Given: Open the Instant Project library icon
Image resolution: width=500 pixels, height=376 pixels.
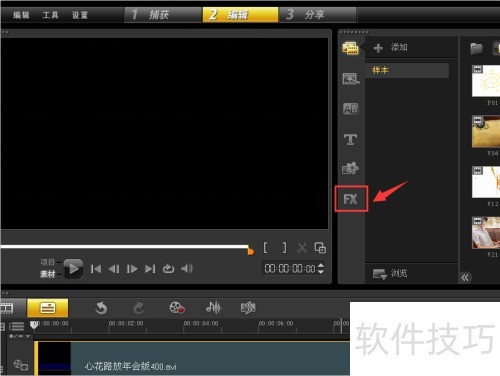Looking at the screenshot, I should point(351,79).
